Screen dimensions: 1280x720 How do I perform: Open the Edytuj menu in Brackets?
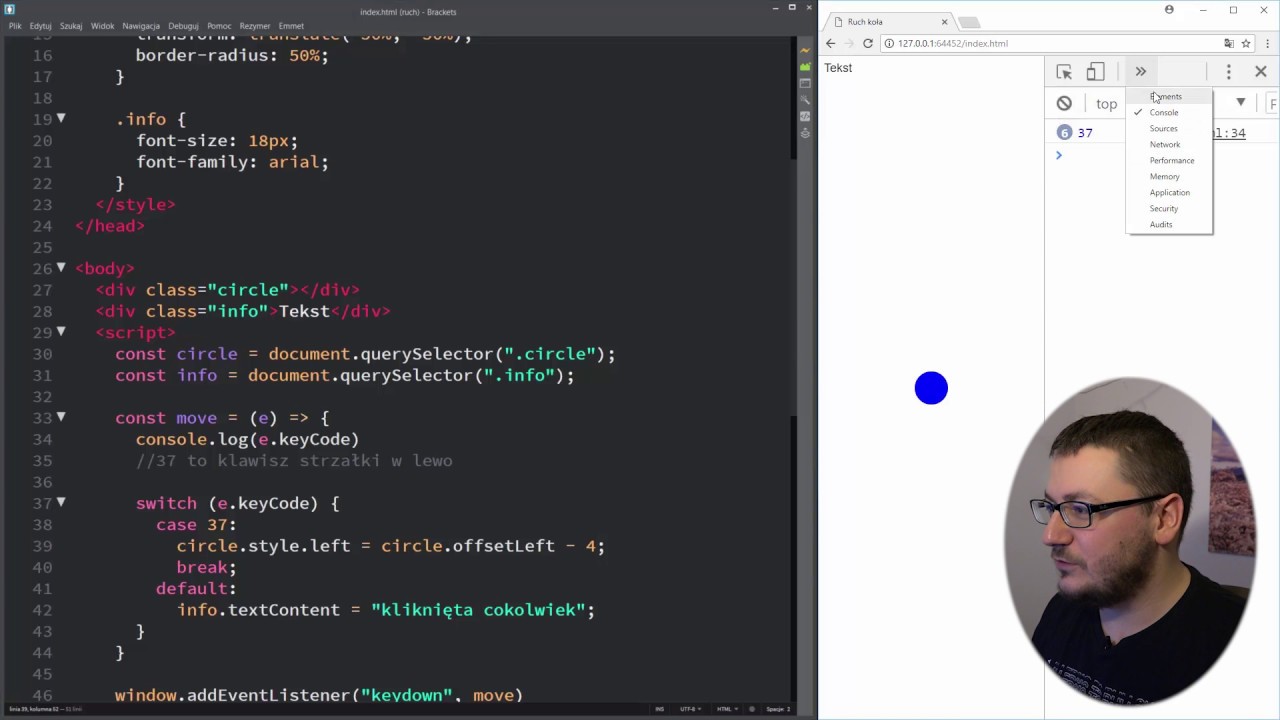(40, 26)
